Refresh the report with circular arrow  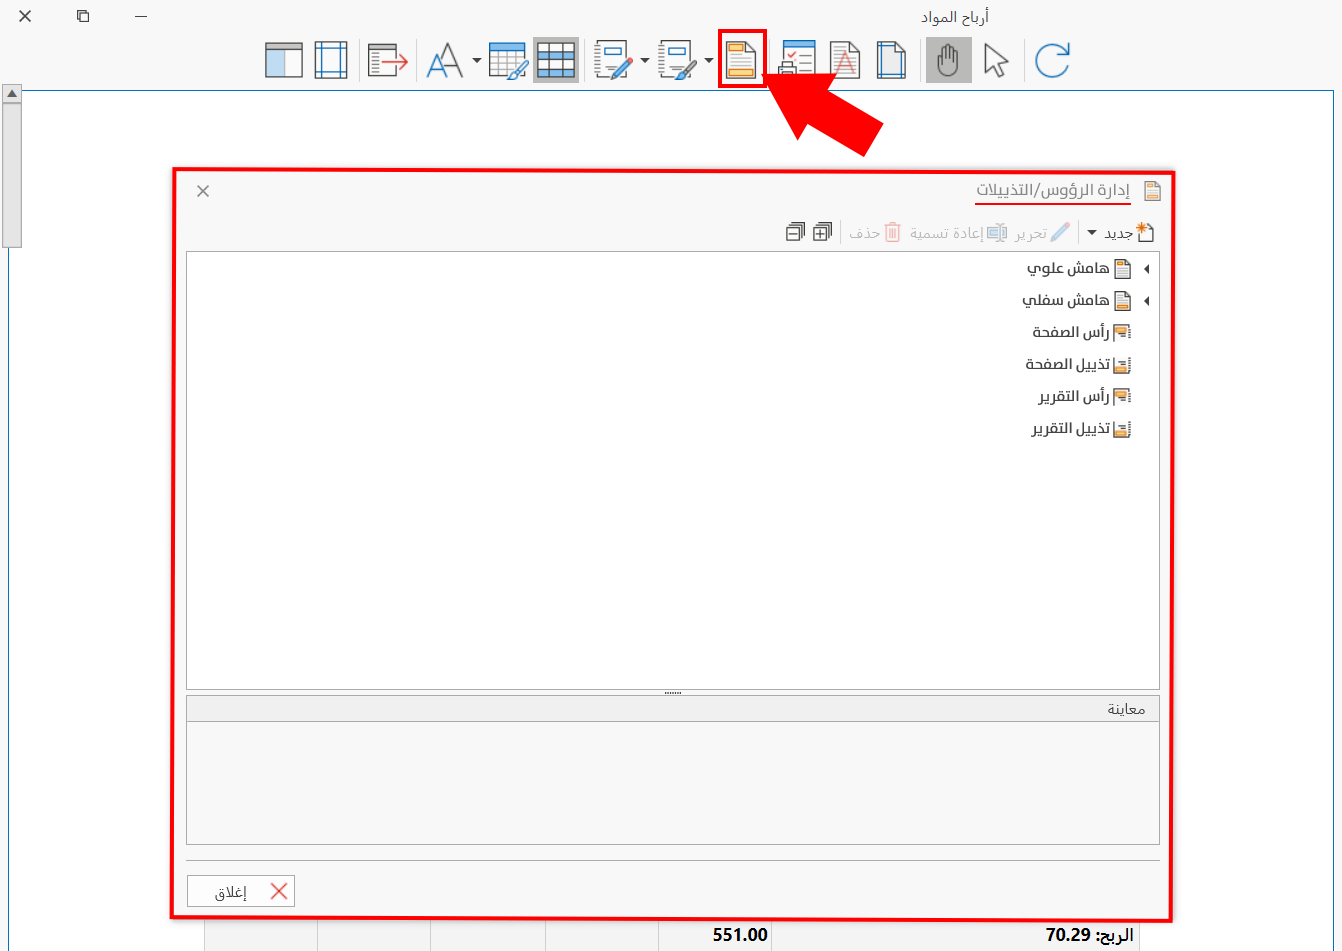[x=1052, y=60]
